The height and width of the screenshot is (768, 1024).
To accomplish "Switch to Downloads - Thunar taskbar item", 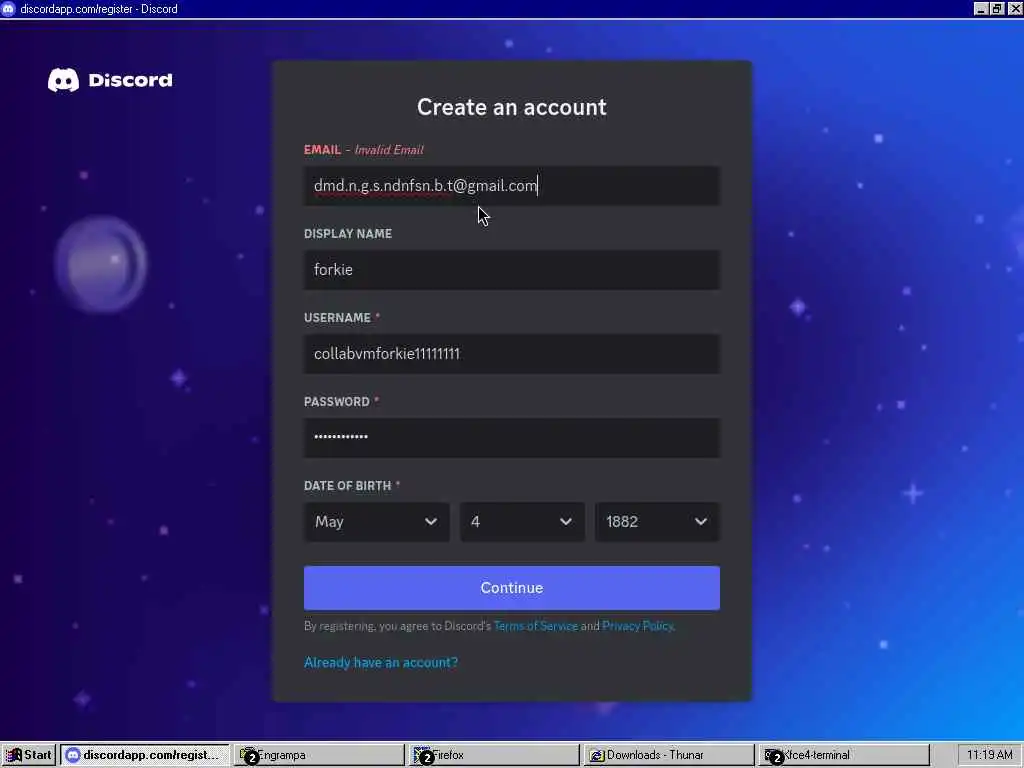I will point(669,755).
